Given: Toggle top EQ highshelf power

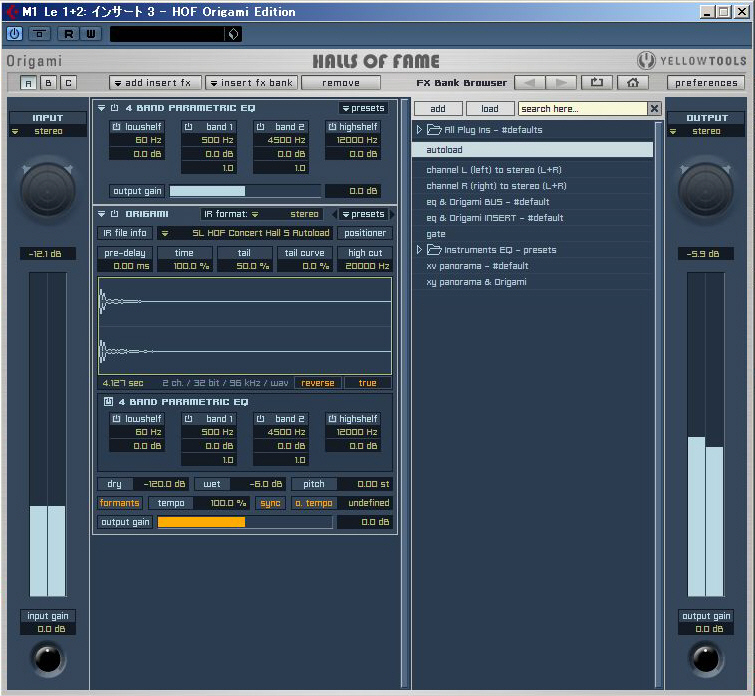Looking at the screenshot, I should (x=332, y=127).
